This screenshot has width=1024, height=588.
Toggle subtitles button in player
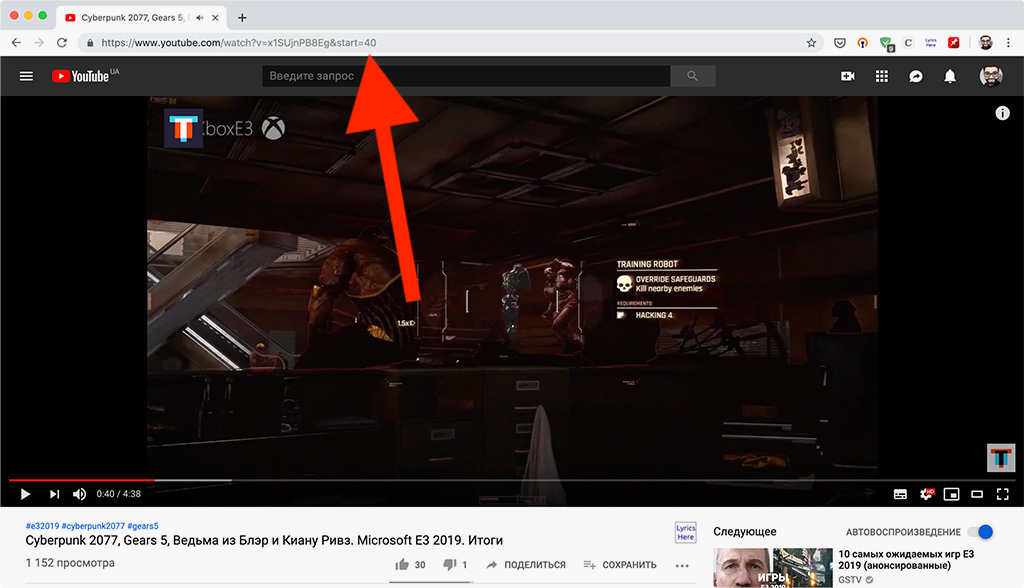pos(900,494)
